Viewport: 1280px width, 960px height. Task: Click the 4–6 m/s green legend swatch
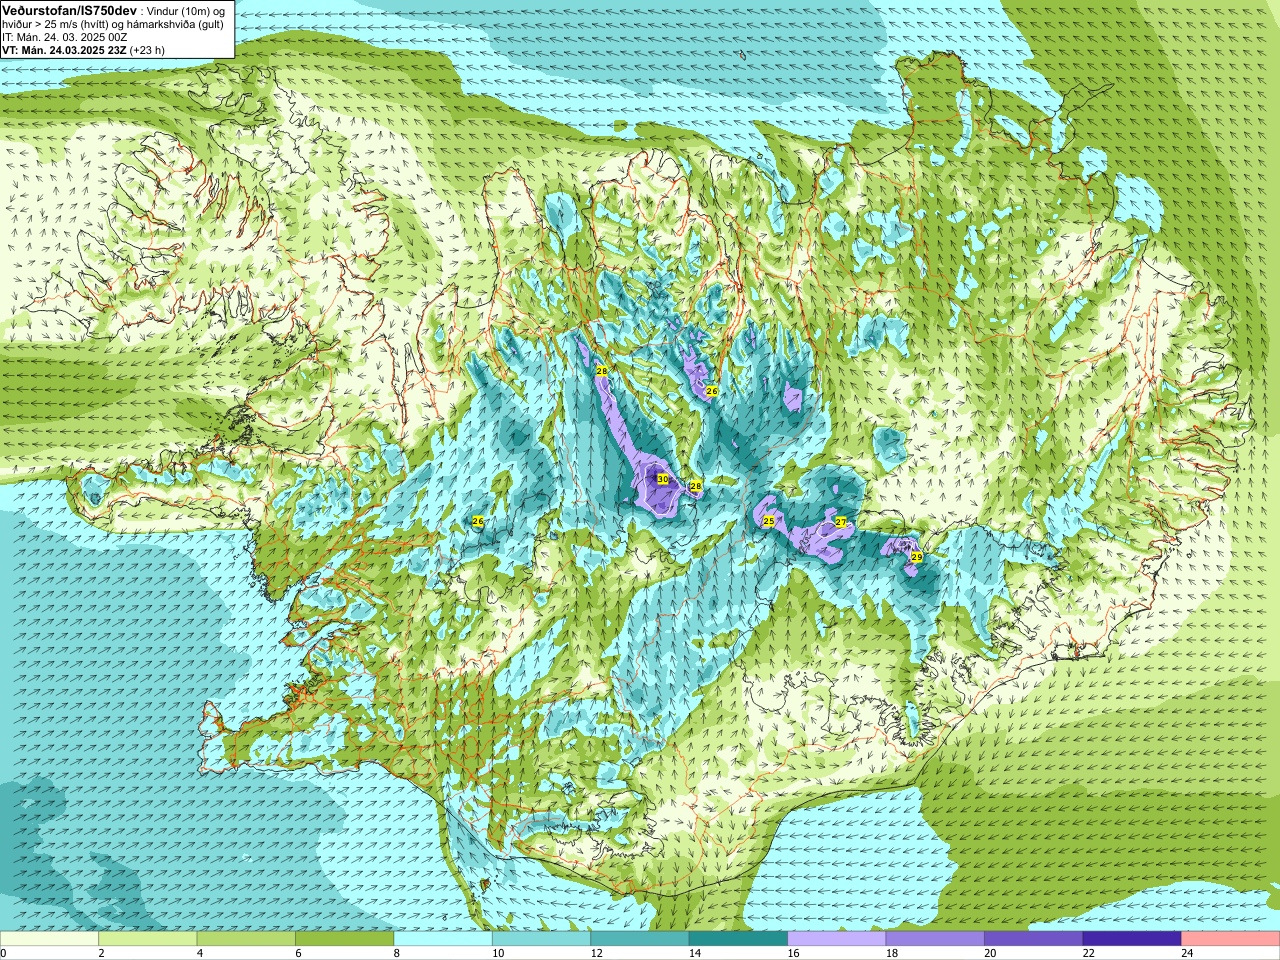coord(246,939)
